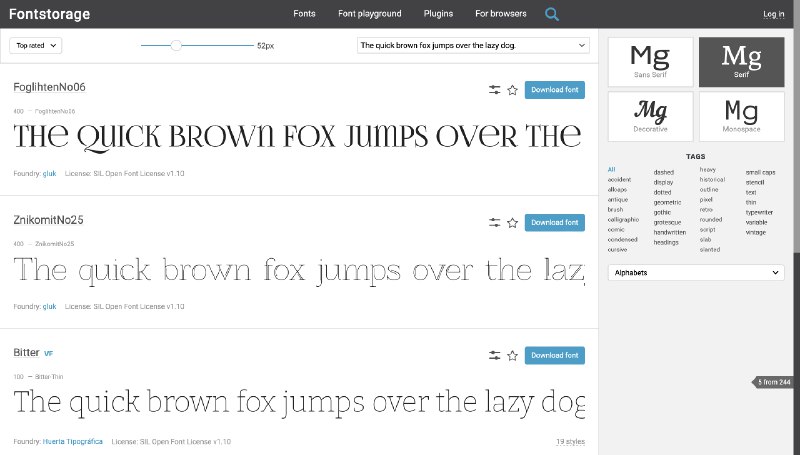Open the ZnikomitNo25 font title
Image resolution: width=800 pixels, height=455 pixels.
[48, 220]
